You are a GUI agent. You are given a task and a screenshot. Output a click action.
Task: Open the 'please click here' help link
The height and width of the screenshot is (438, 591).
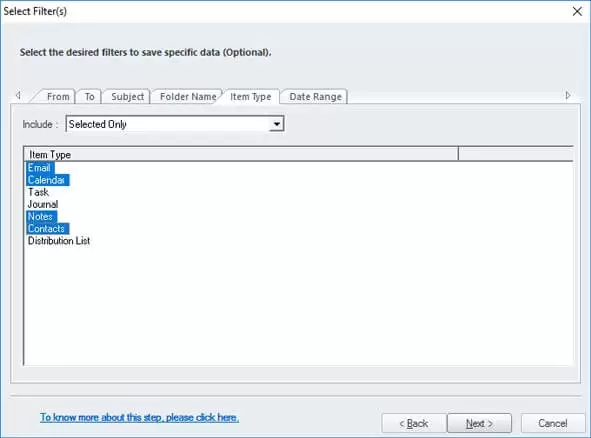(139, 417)
